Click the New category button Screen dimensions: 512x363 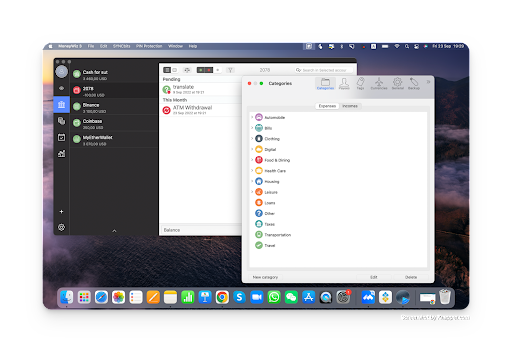[x=265, y=277]
